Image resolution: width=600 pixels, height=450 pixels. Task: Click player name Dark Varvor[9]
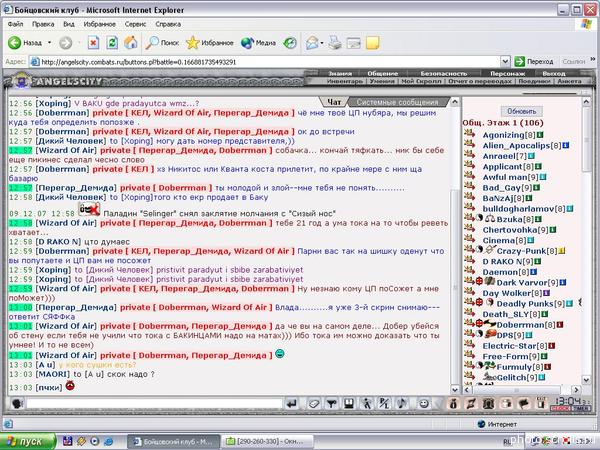(x=527, y=282)
